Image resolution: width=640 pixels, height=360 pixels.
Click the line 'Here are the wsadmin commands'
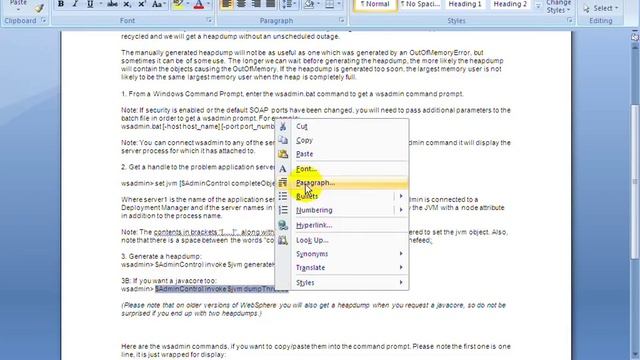tap(316, 351)
